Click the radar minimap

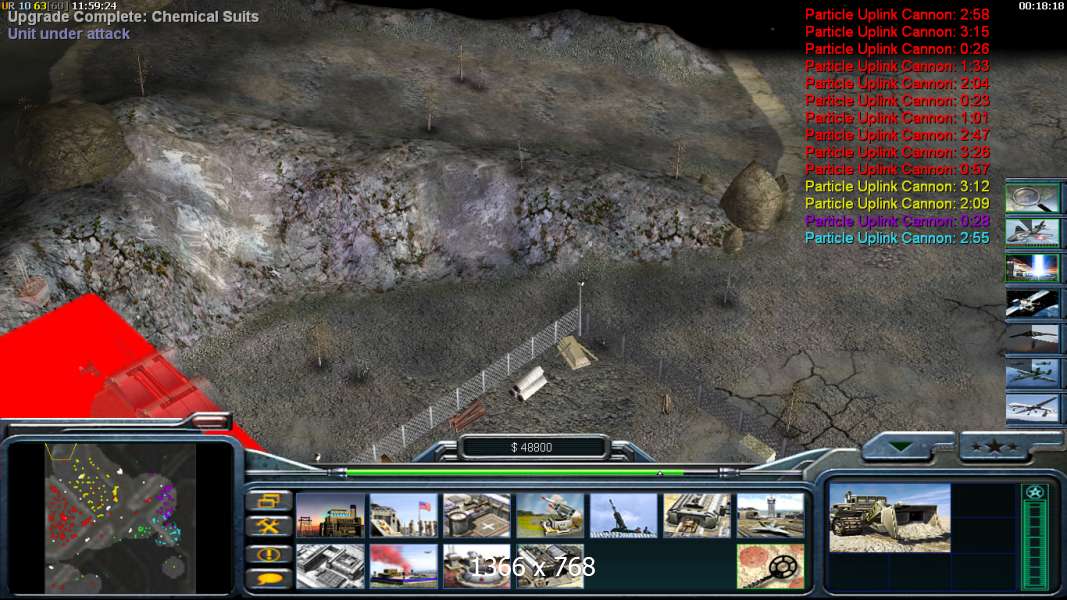(x=120, y=518)
